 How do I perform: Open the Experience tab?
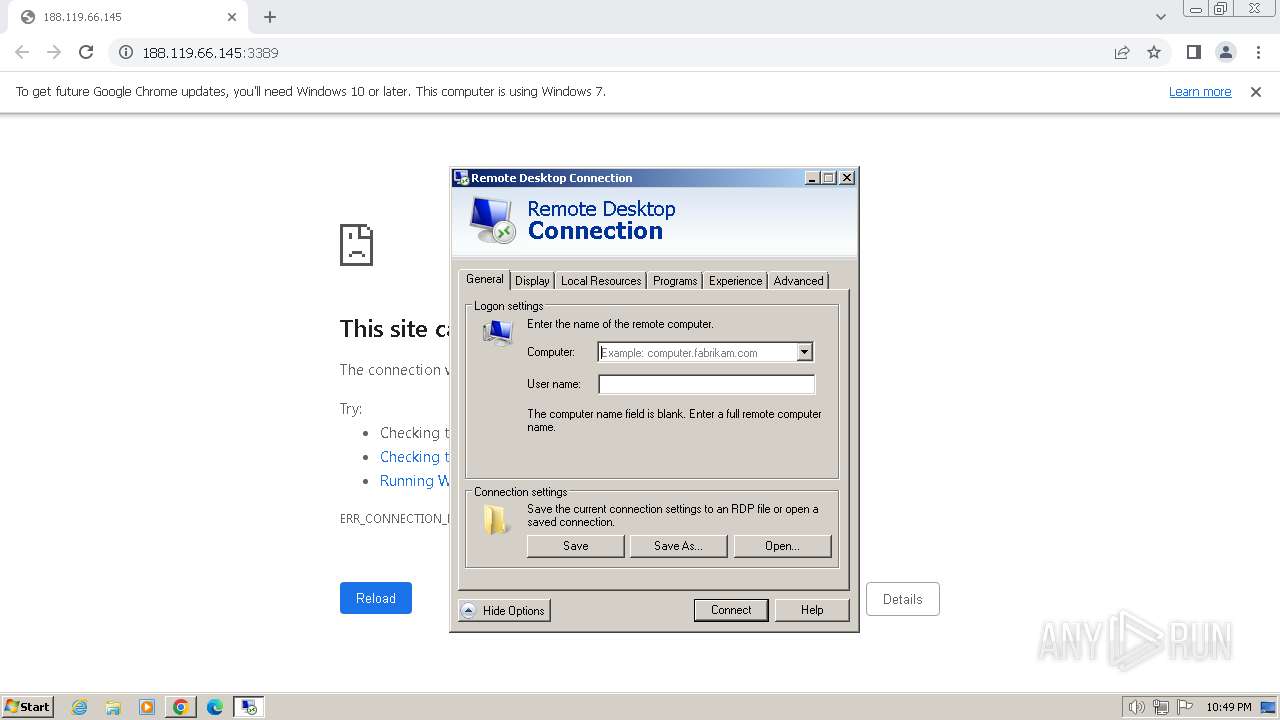point(735,281)
